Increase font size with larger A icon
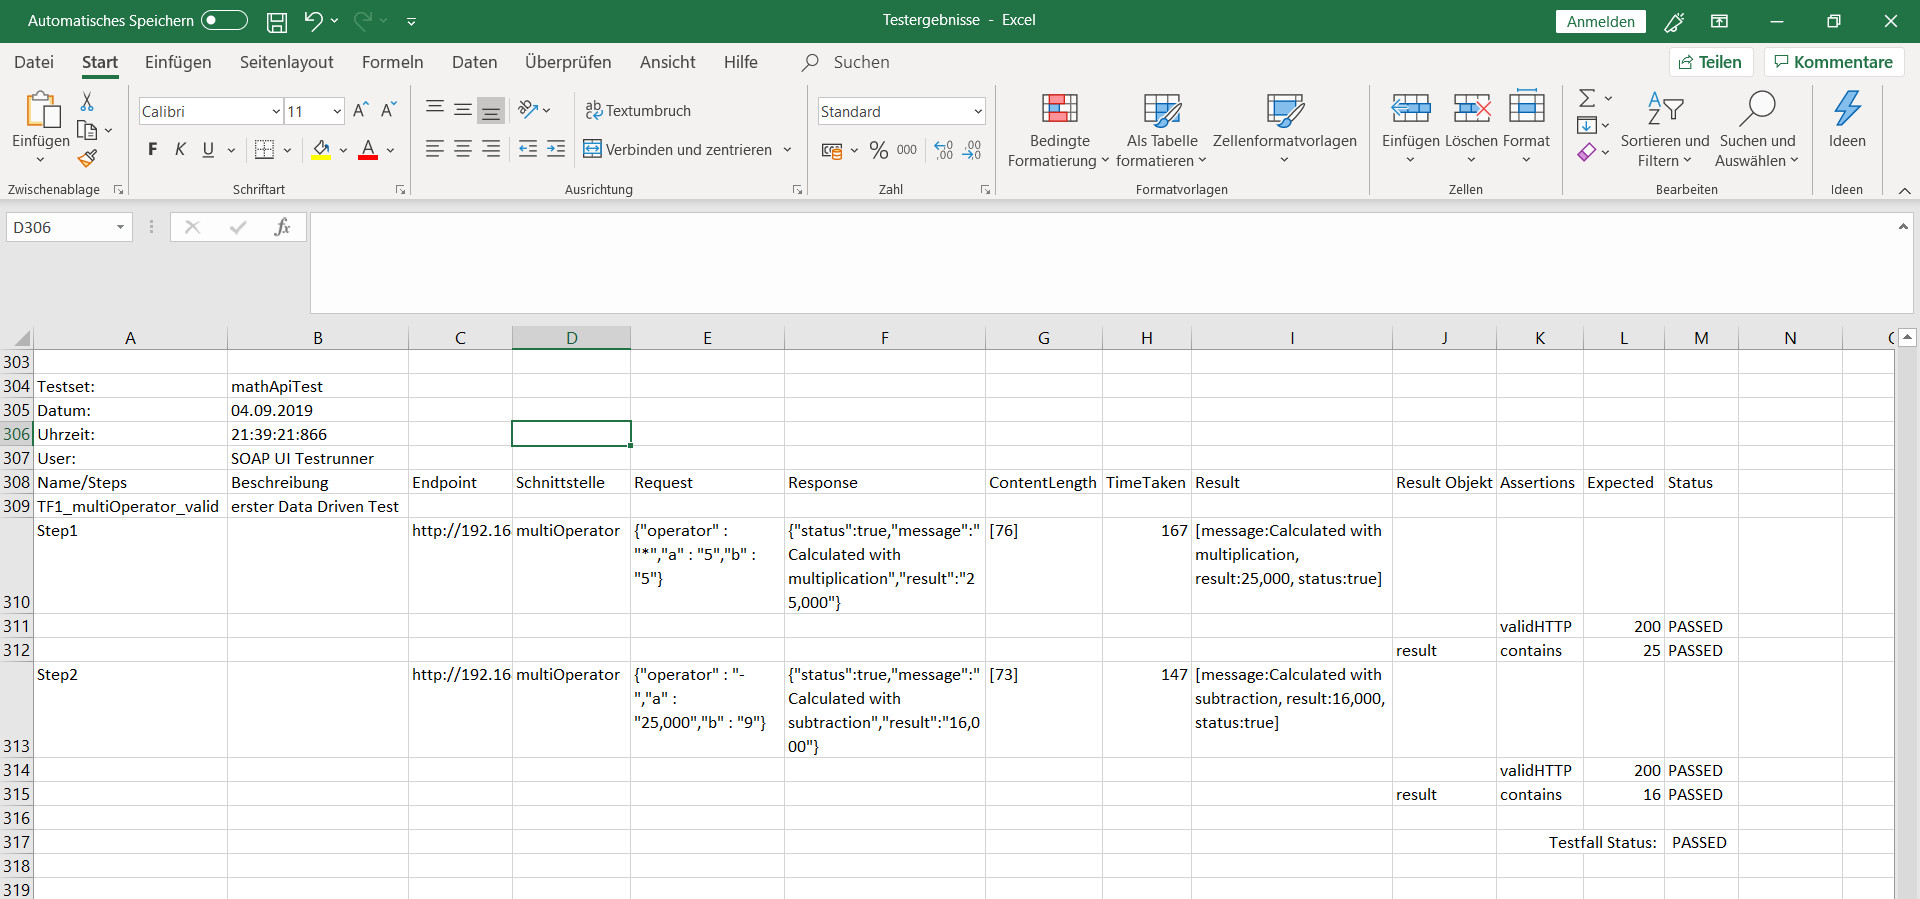Image resolution: width=1920 pixels, height=899 pixels. pos(361,110)
